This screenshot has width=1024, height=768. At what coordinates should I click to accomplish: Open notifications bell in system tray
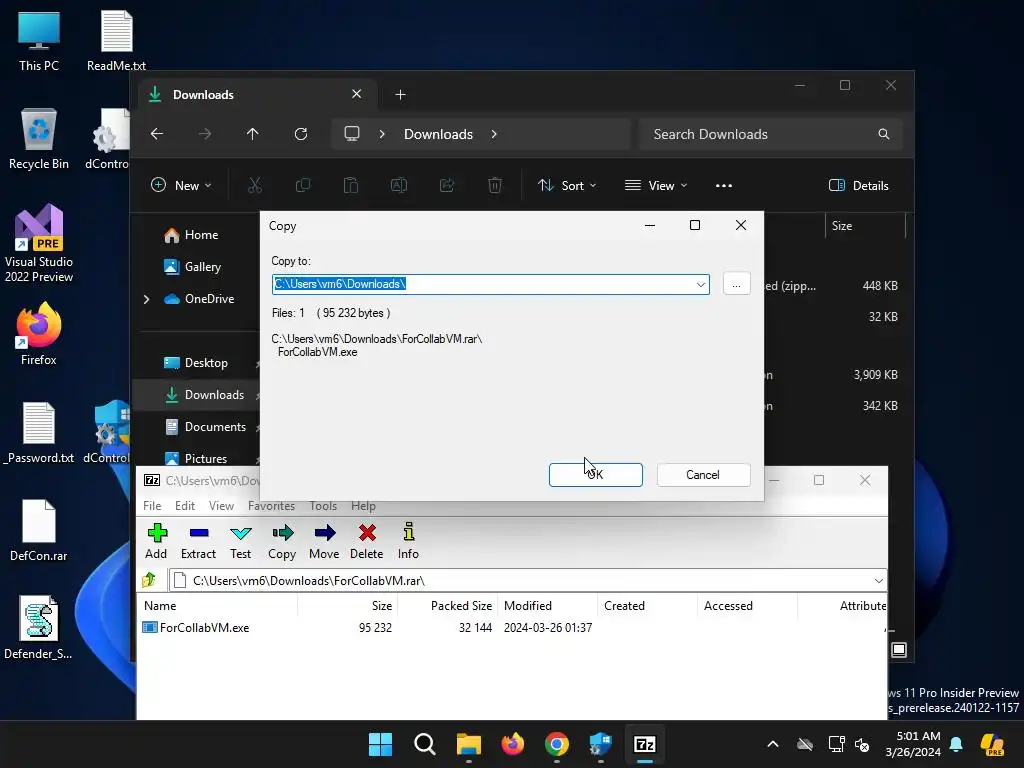pyautogui.click(x=956, y=744)
